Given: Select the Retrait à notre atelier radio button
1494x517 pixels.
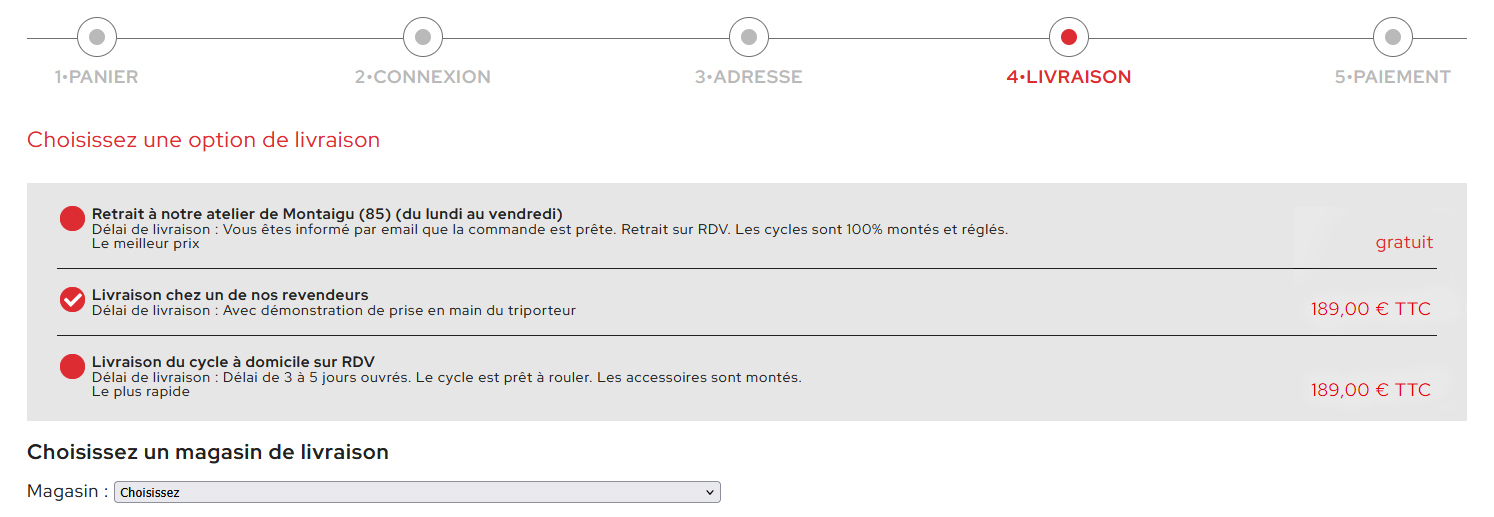Looking at the screenshot, I should (x=73, y=219).
